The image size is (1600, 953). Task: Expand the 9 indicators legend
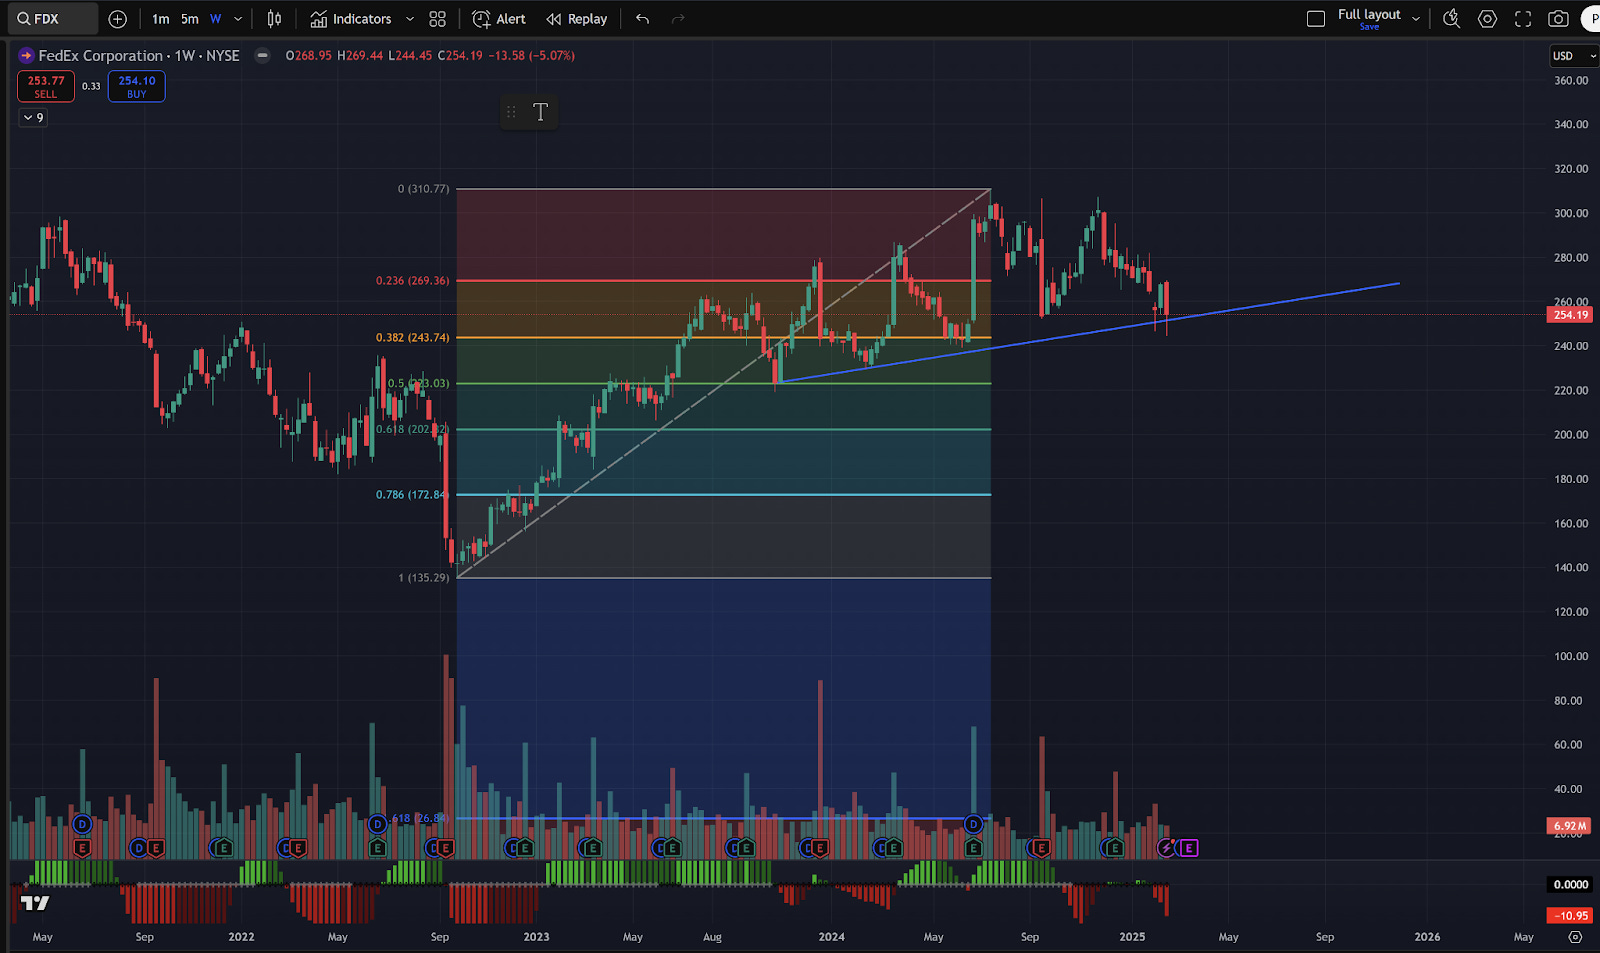pos(33,117)
